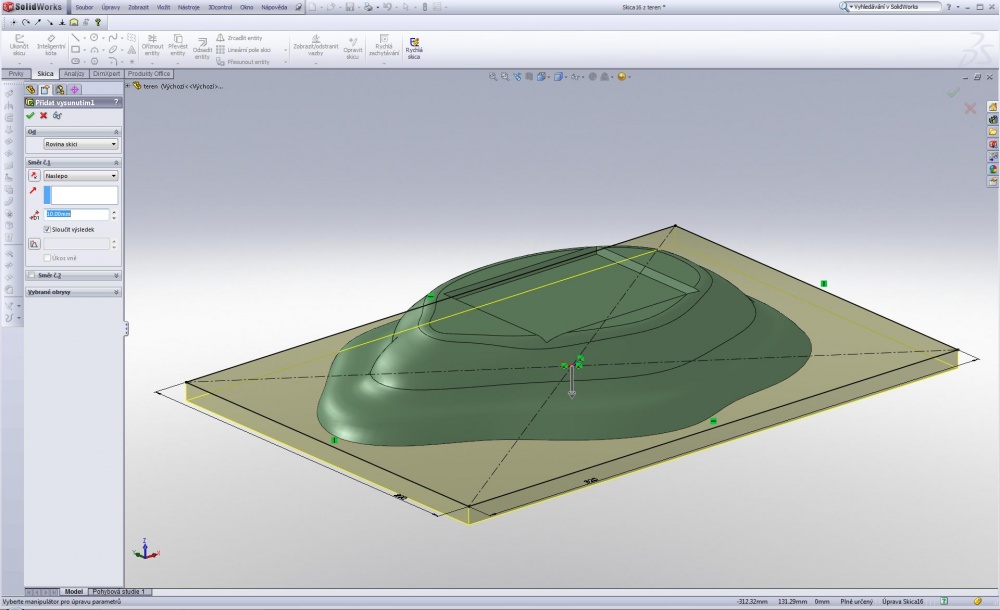Open the Rovina skici dropdown
Screen dimensions: 1000x610
(80, 144)
